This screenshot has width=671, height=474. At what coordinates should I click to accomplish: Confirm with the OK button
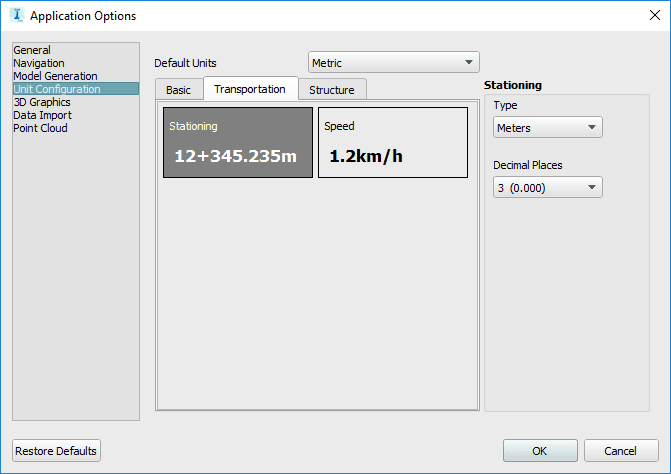(540, 451)
